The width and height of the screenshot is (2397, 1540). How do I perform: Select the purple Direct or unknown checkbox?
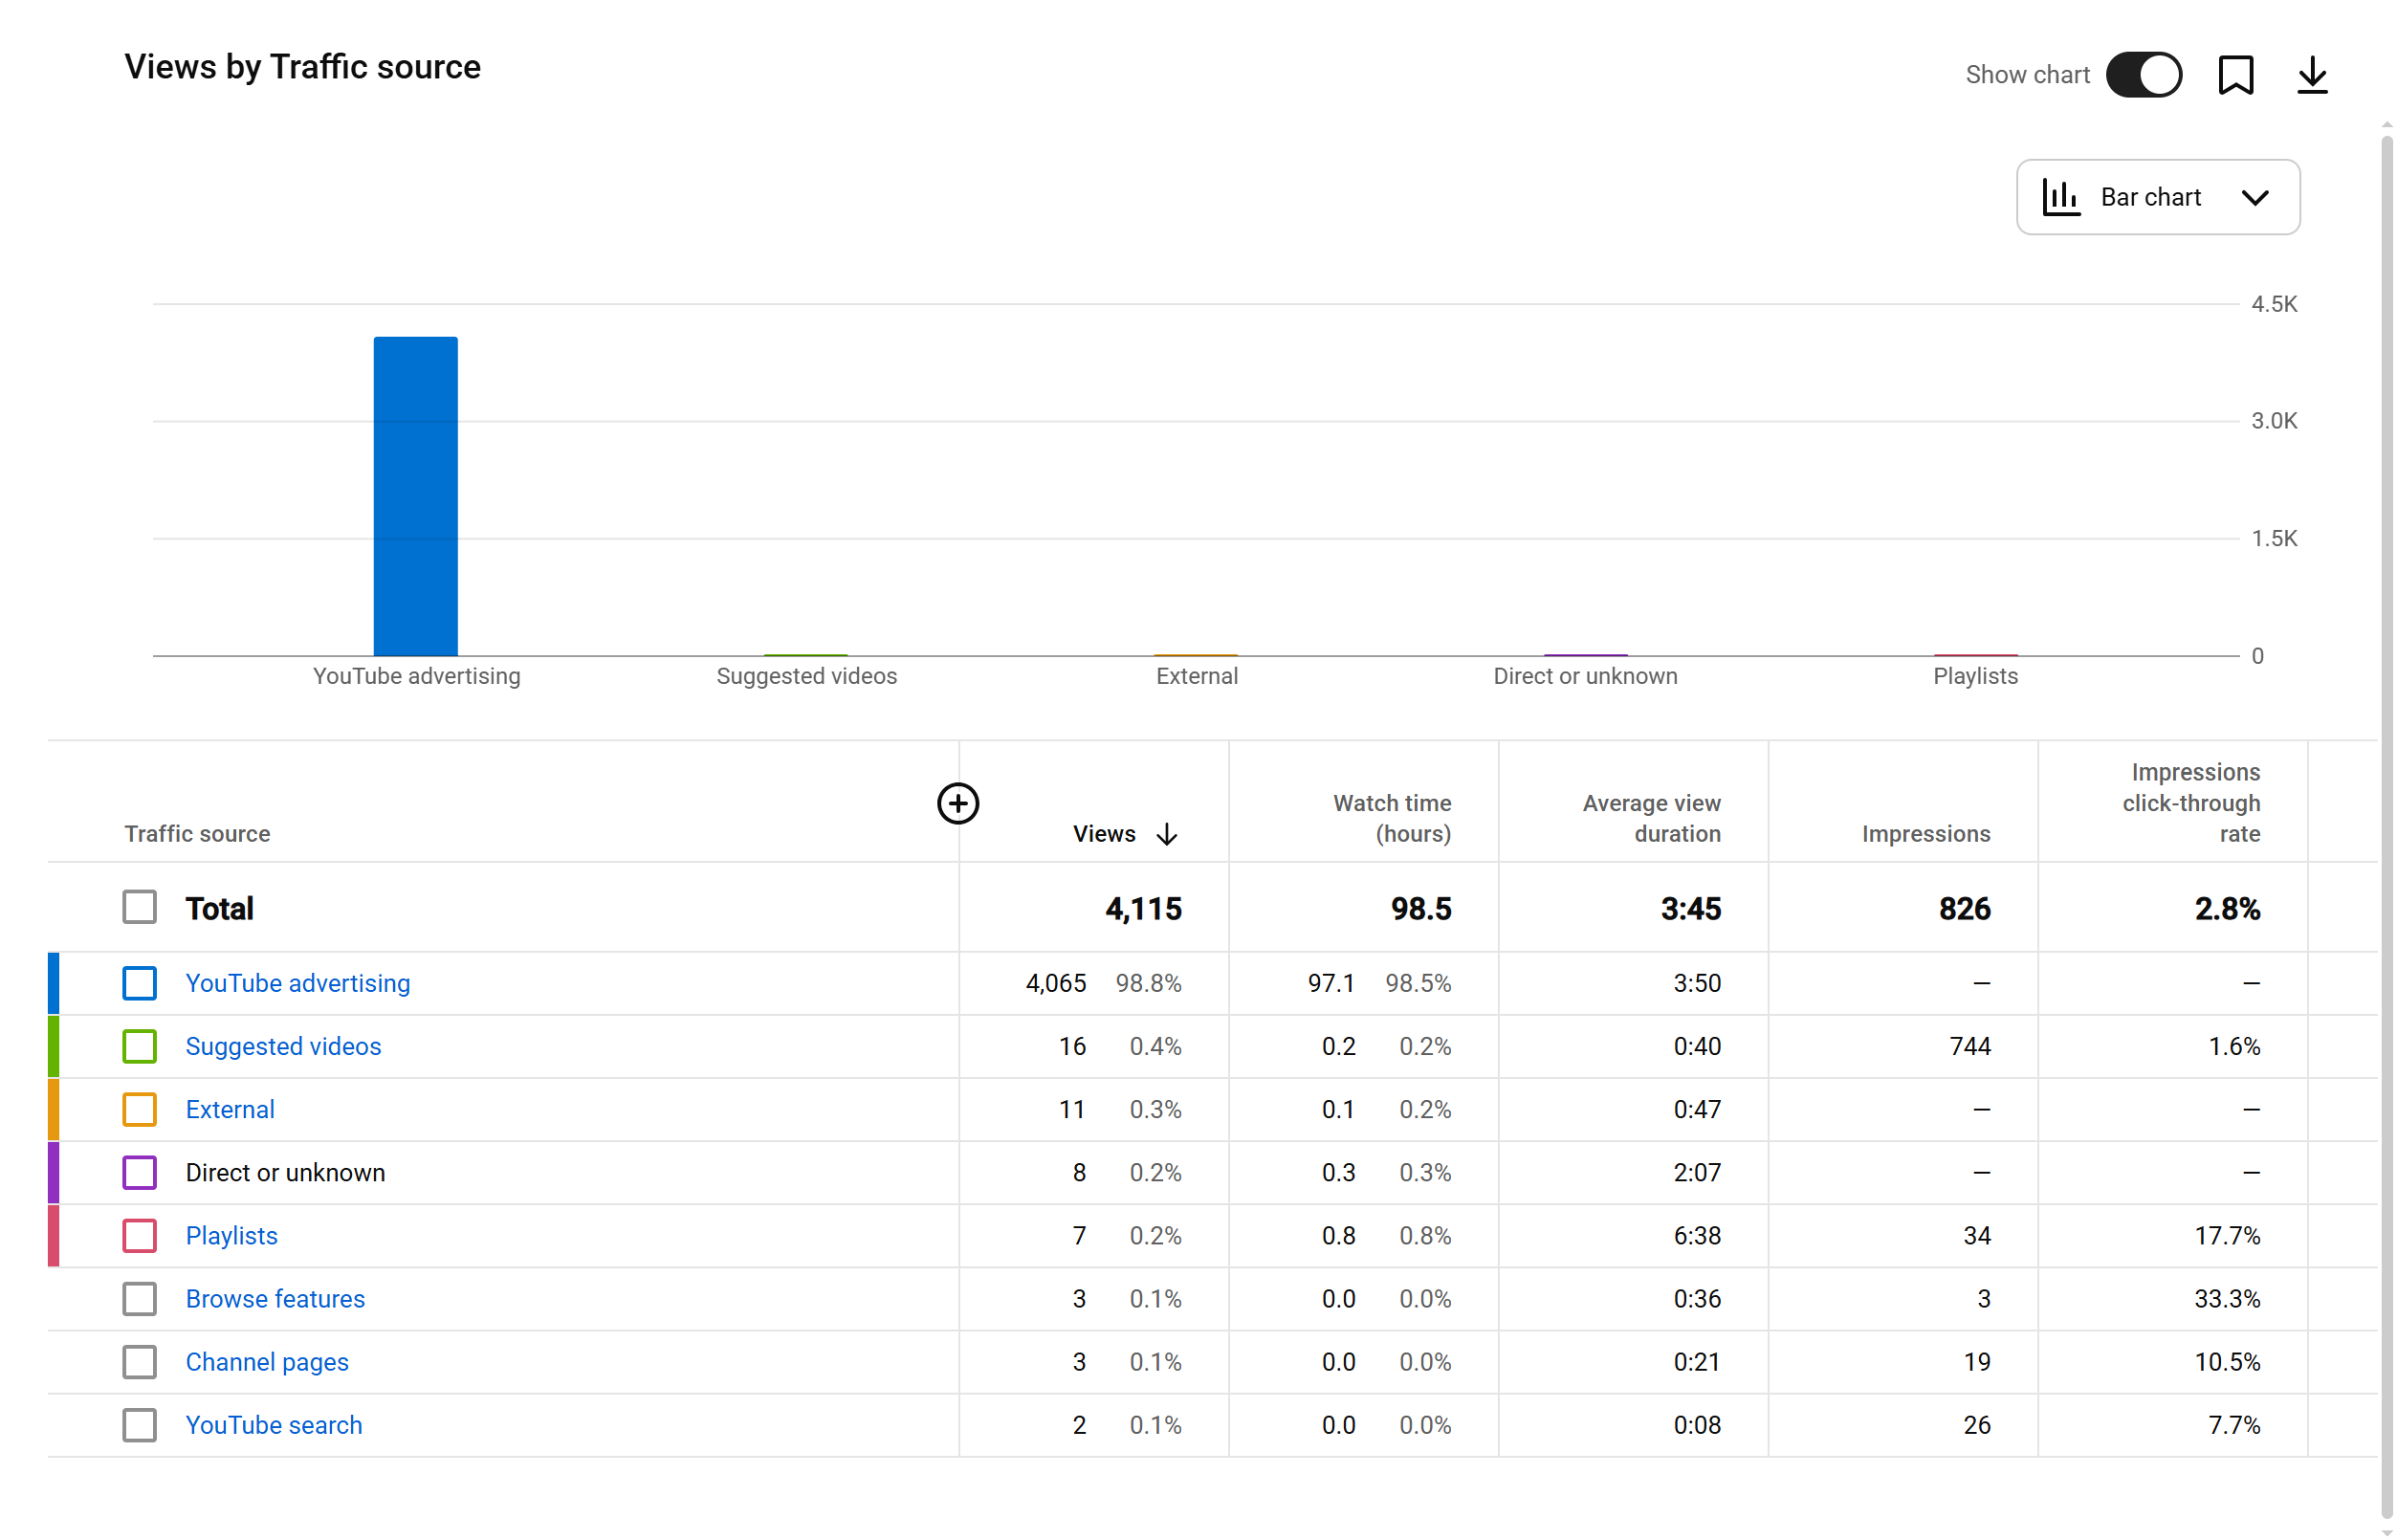pos(140,1173)
